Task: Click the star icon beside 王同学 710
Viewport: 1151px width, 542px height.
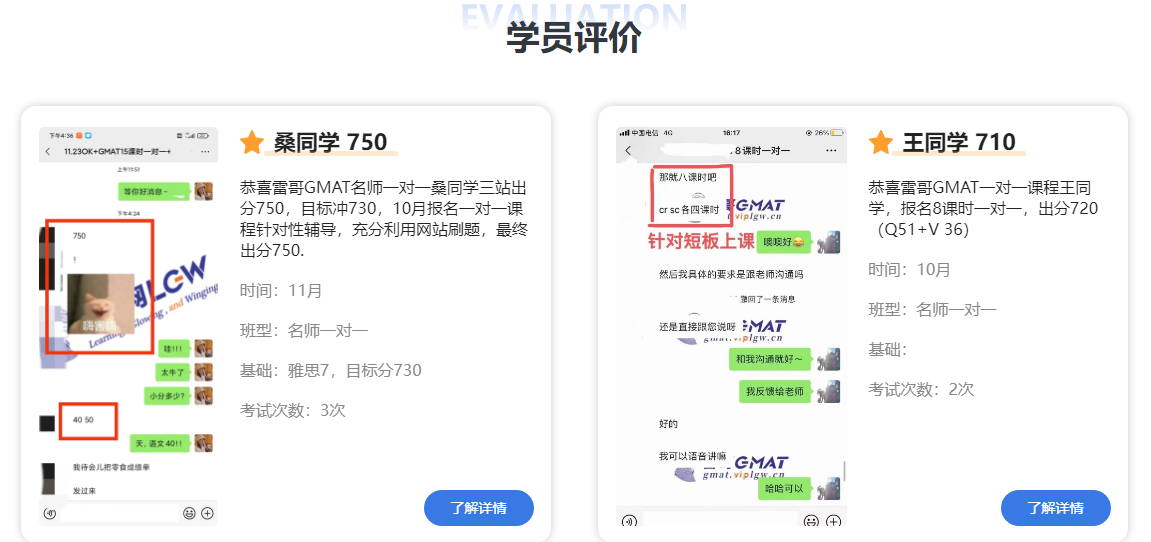Action: pyautogui.click(x=881, y=143)
